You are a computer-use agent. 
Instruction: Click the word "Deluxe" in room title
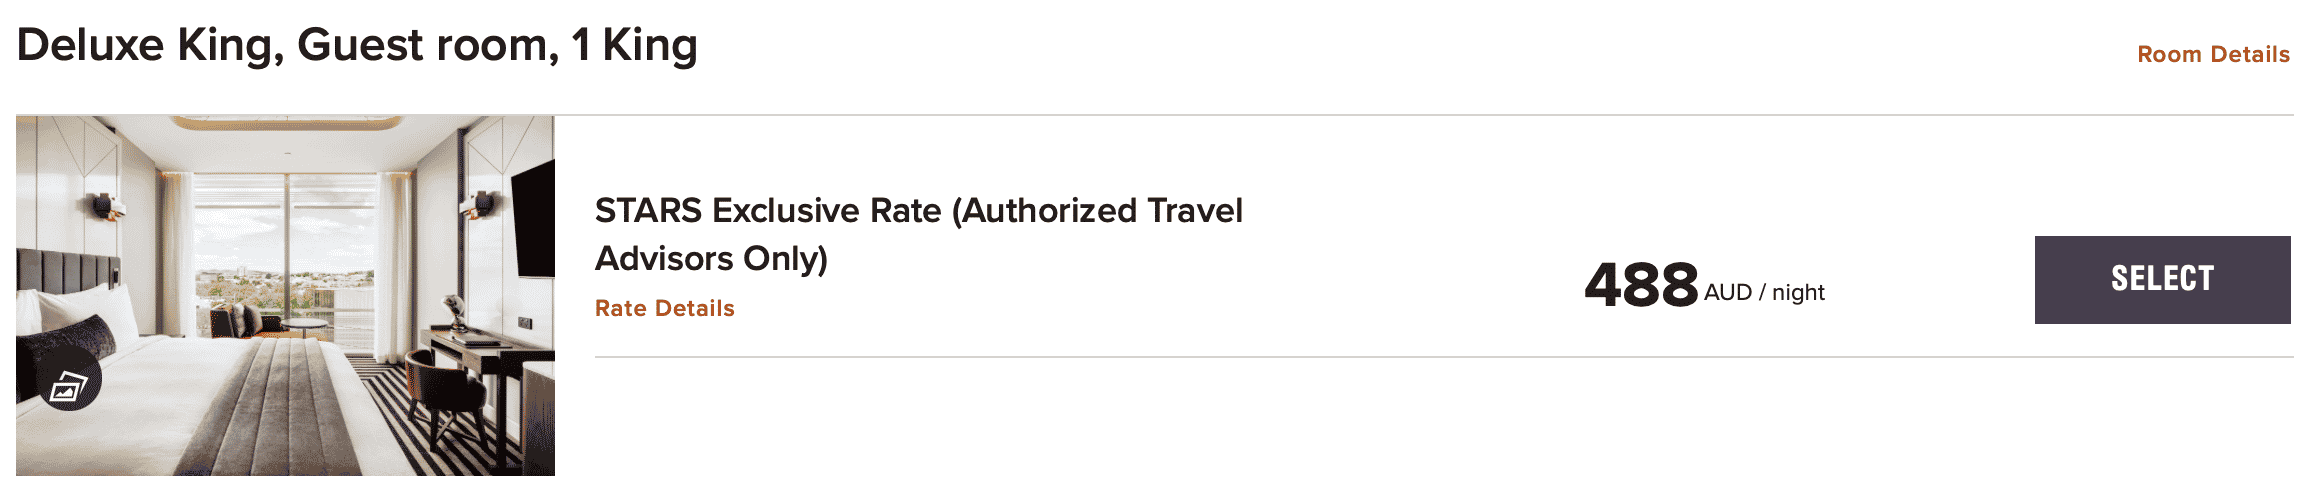[x=90, y=46]
